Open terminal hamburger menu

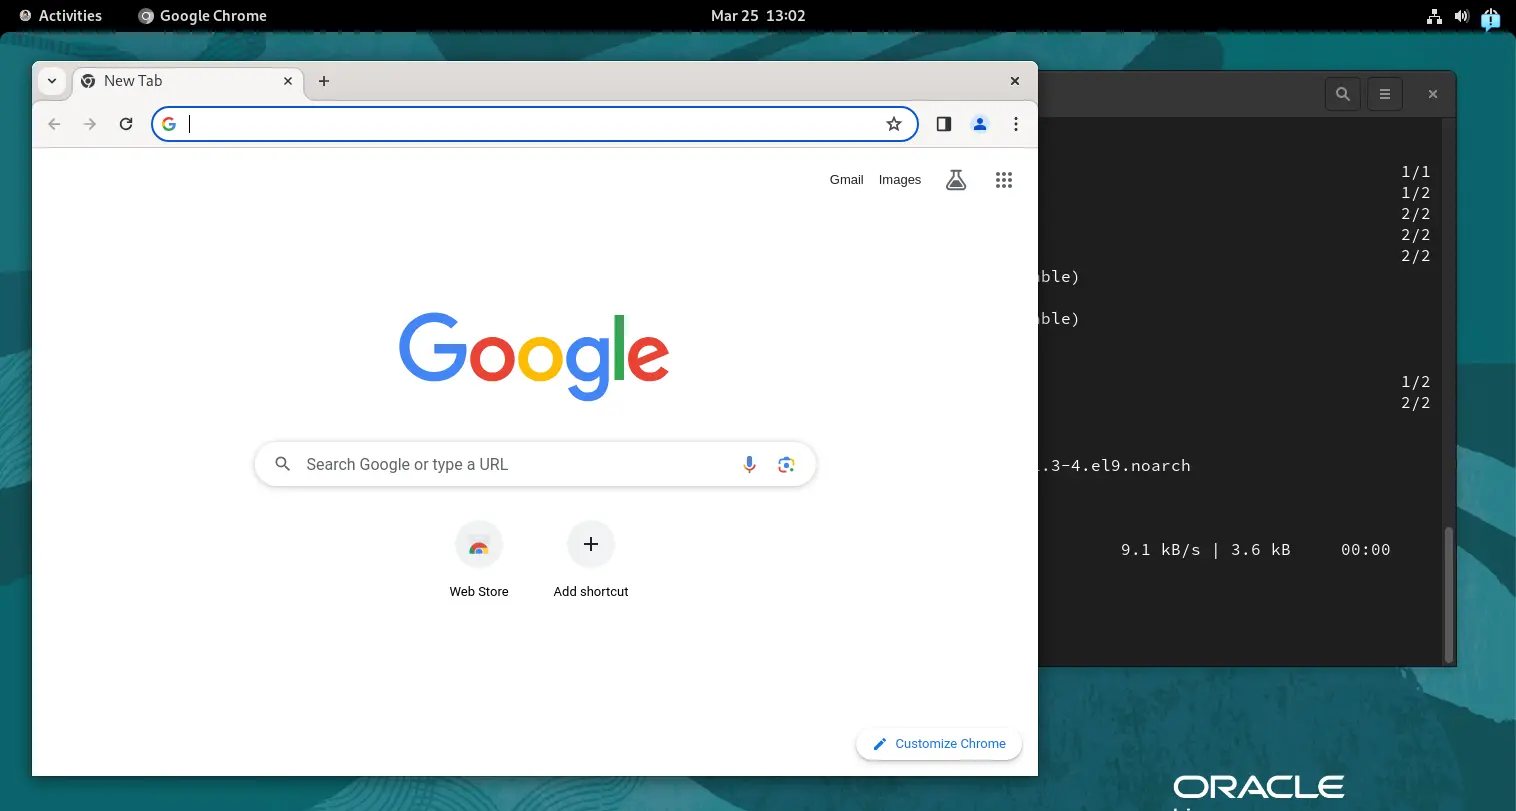(1385, 94)
